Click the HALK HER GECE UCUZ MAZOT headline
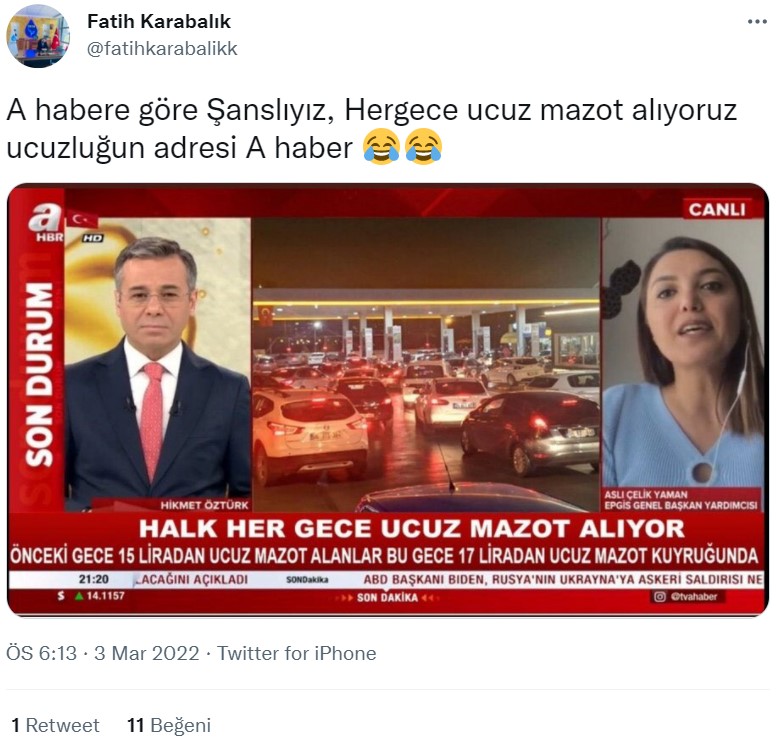776x742 pixels. (412, 528)
